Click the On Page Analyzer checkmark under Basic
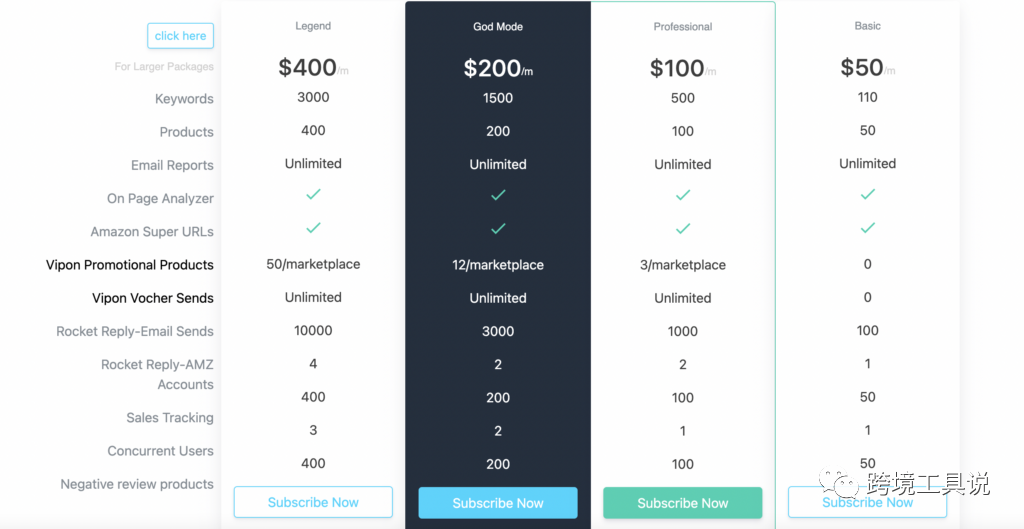This screenshot has height=529, width=1024. pyautogui.click(x=868, y=194)
